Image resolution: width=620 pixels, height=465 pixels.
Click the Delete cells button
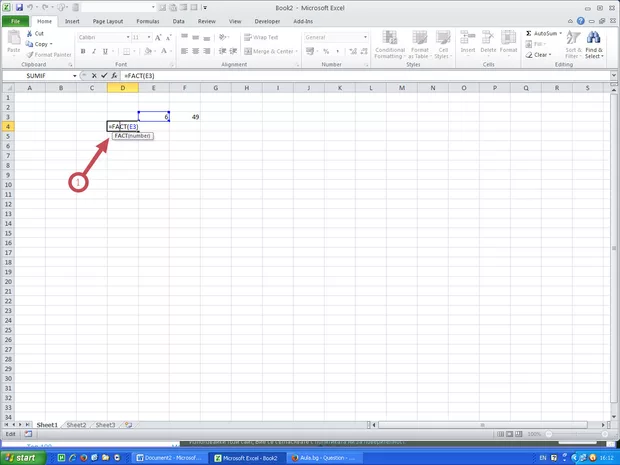pyautogui.click(x=488, y=42)
